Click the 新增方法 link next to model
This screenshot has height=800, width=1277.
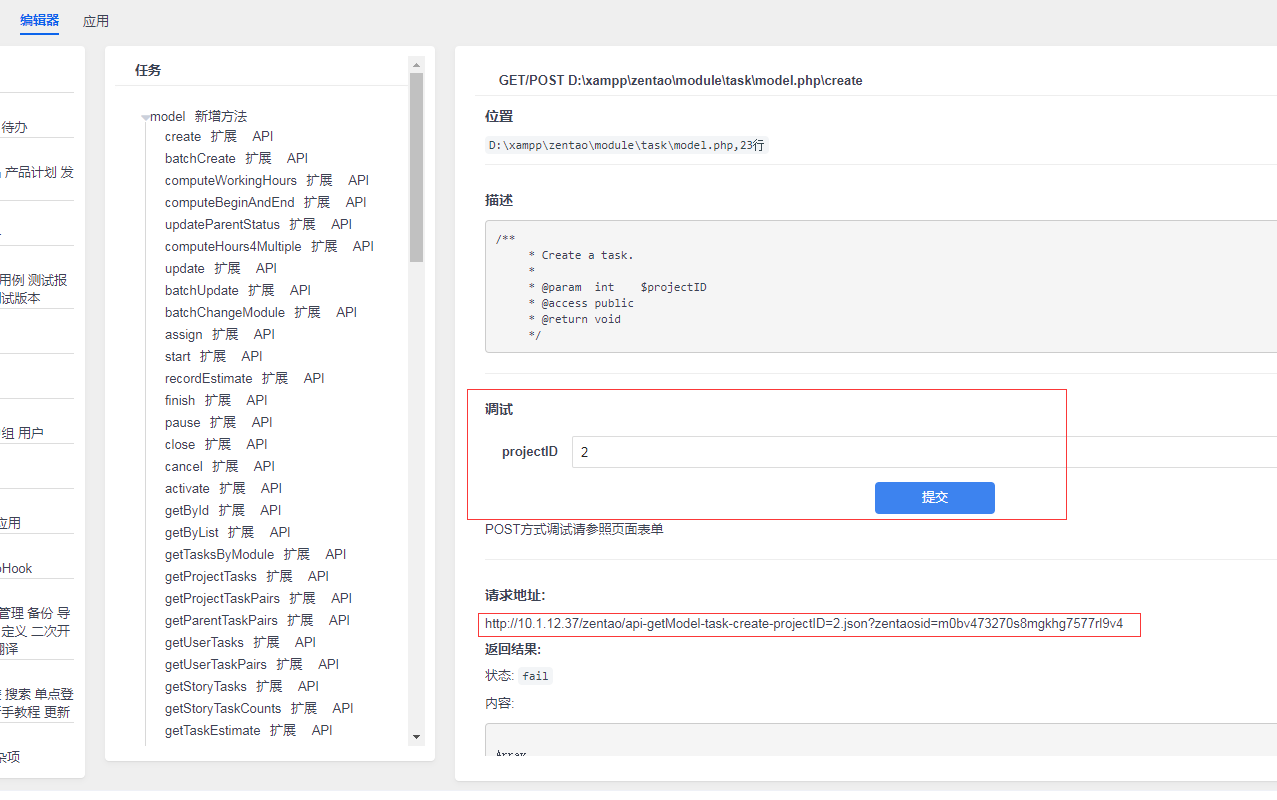click(x=221, y=116)
